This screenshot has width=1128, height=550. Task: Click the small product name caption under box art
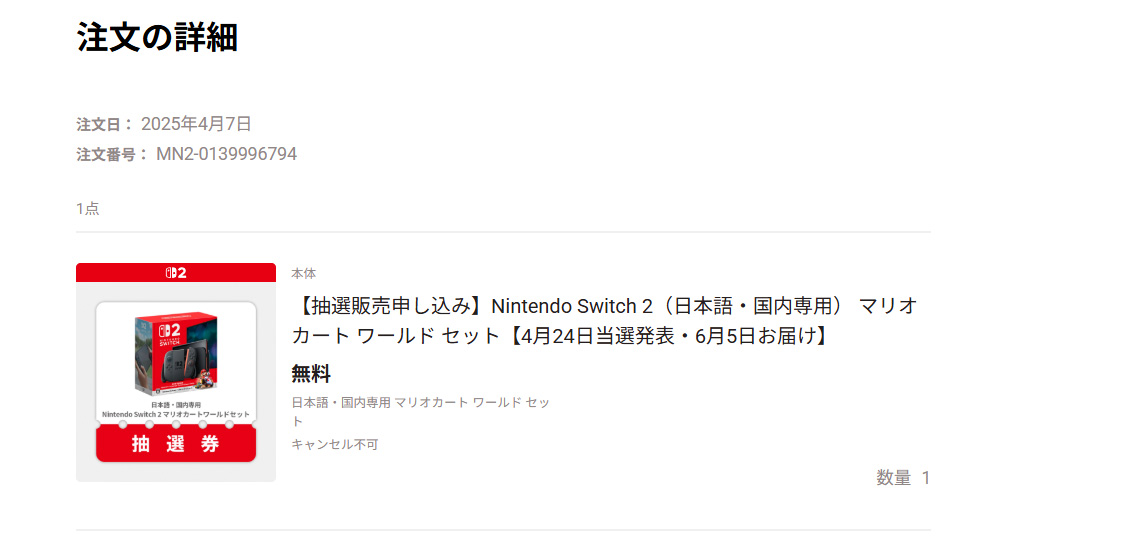[176, 410]
